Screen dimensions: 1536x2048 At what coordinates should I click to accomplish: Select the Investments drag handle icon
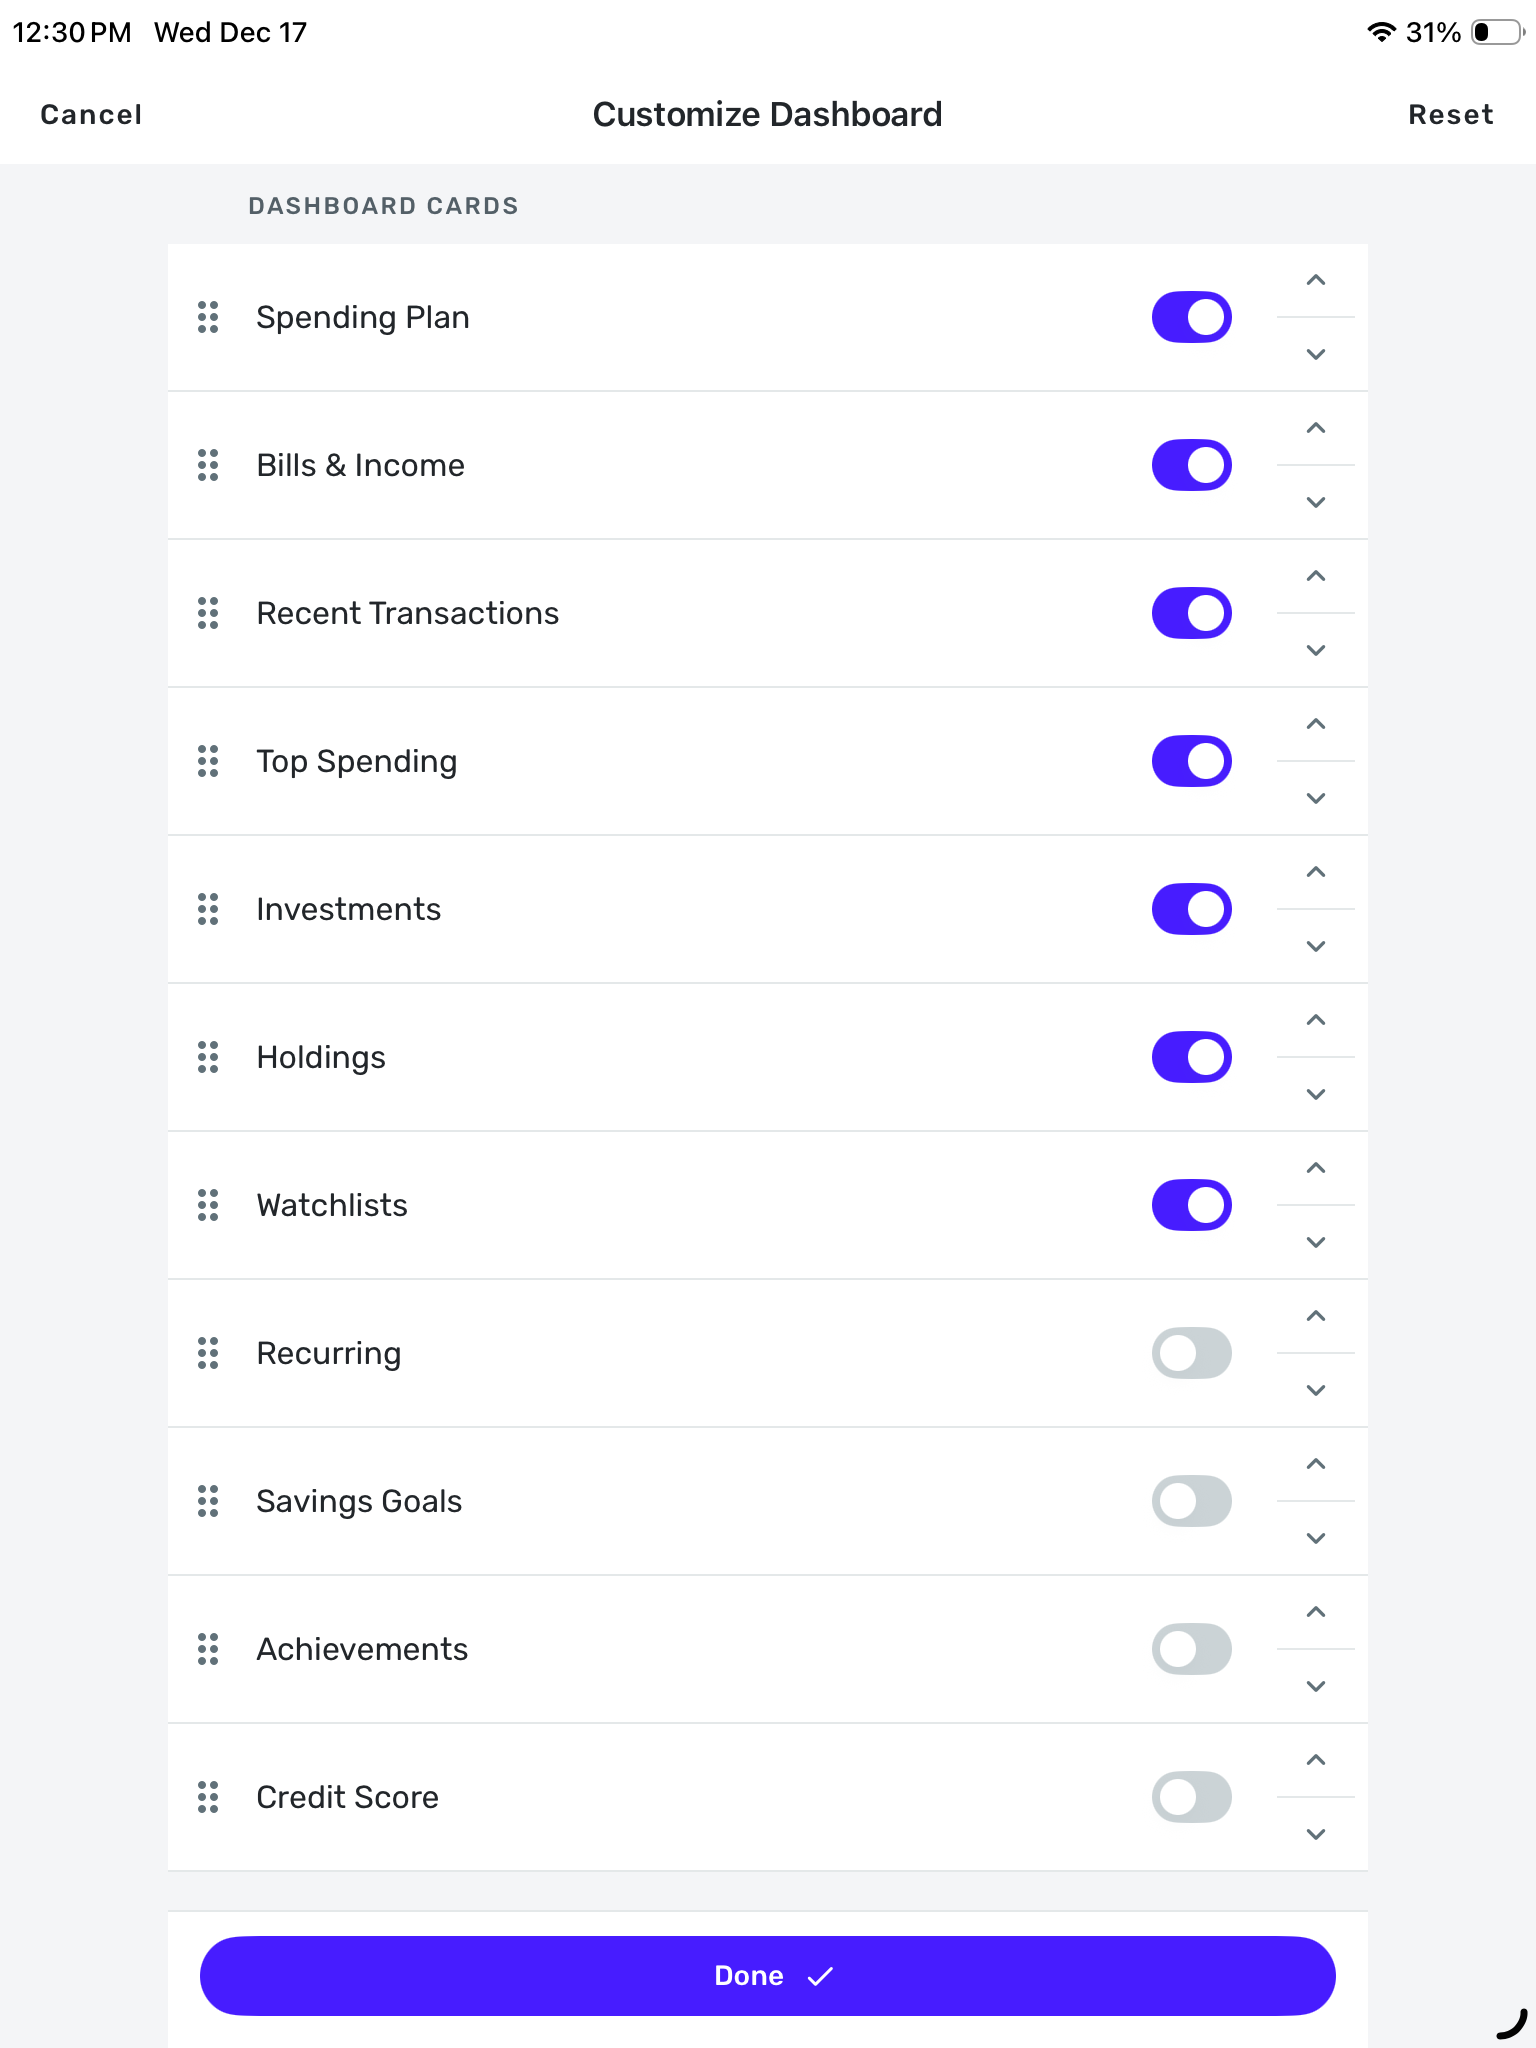208,909
